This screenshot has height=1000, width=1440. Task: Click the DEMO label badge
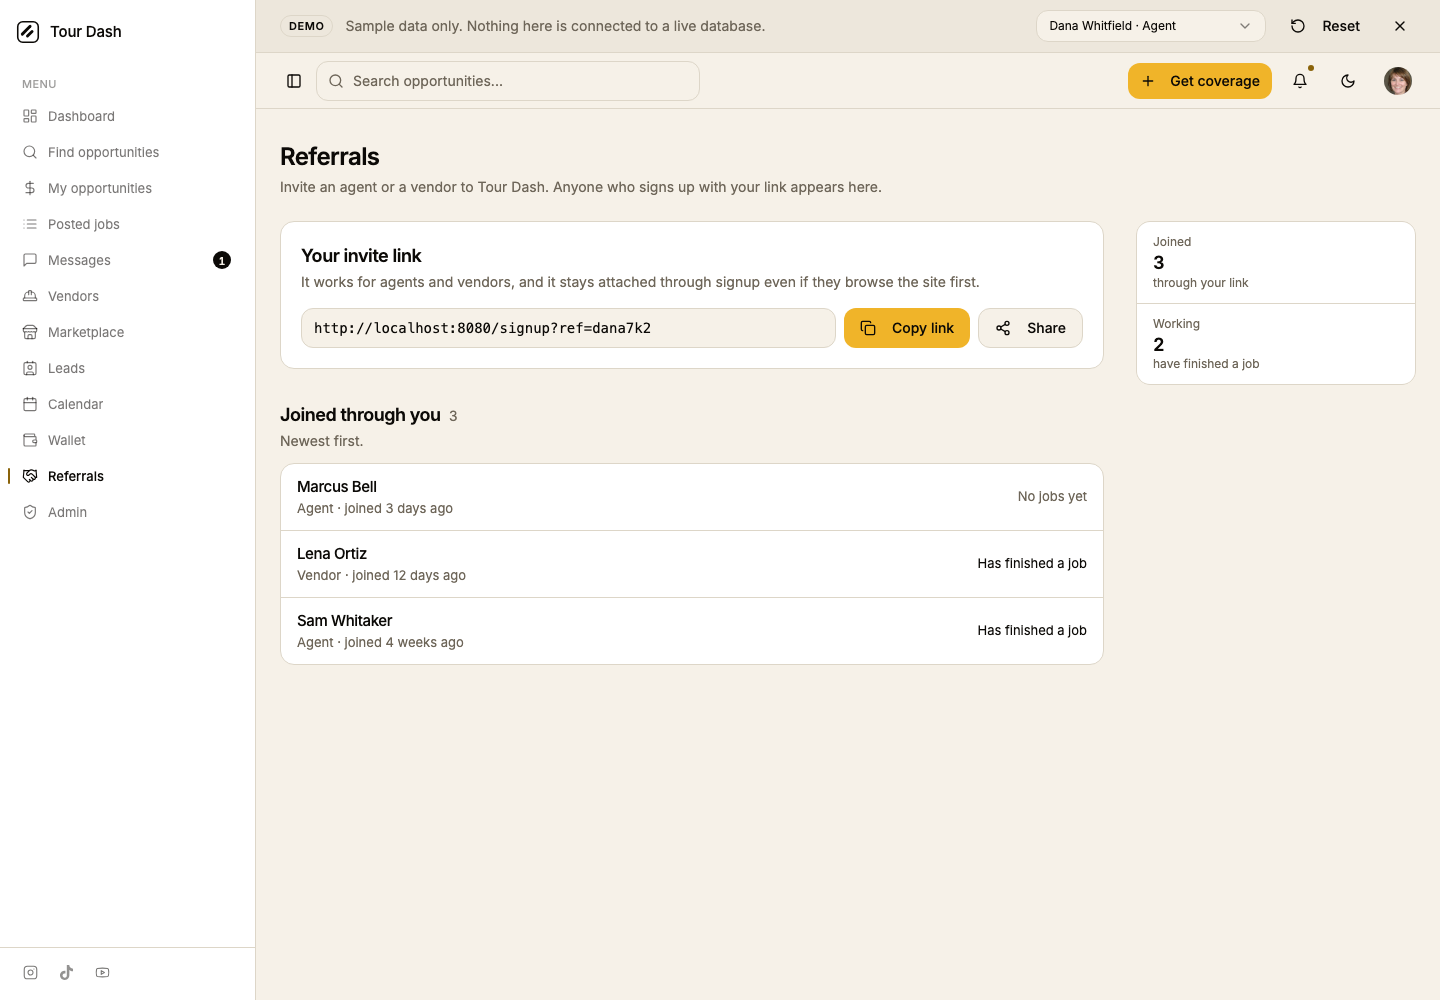pos(306,26)
